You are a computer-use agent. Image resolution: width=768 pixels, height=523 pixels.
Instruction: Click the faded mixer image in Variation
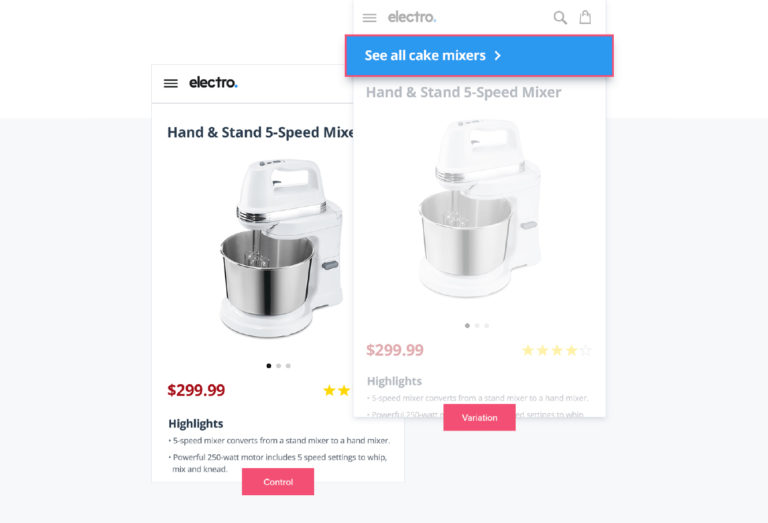click(x=480, y=208)
